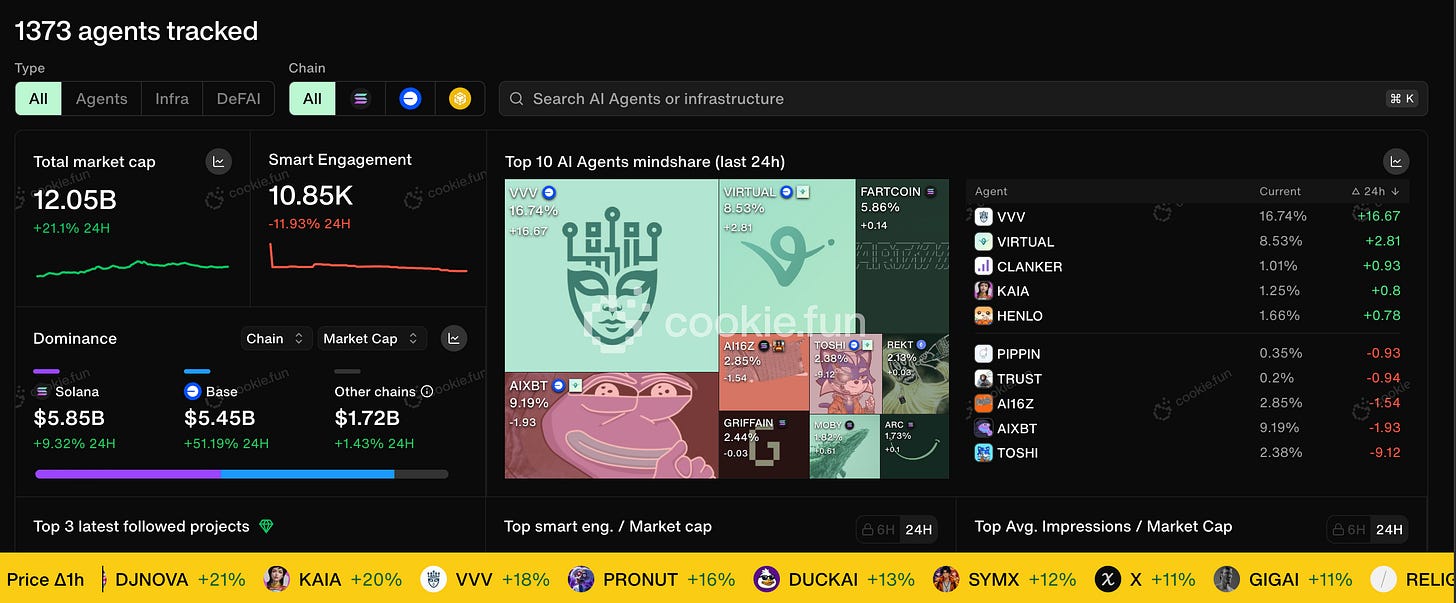The image size is (1456, 603).
Task: Click the KAIA avatar in the price ticker
Action: pos(277,579)
